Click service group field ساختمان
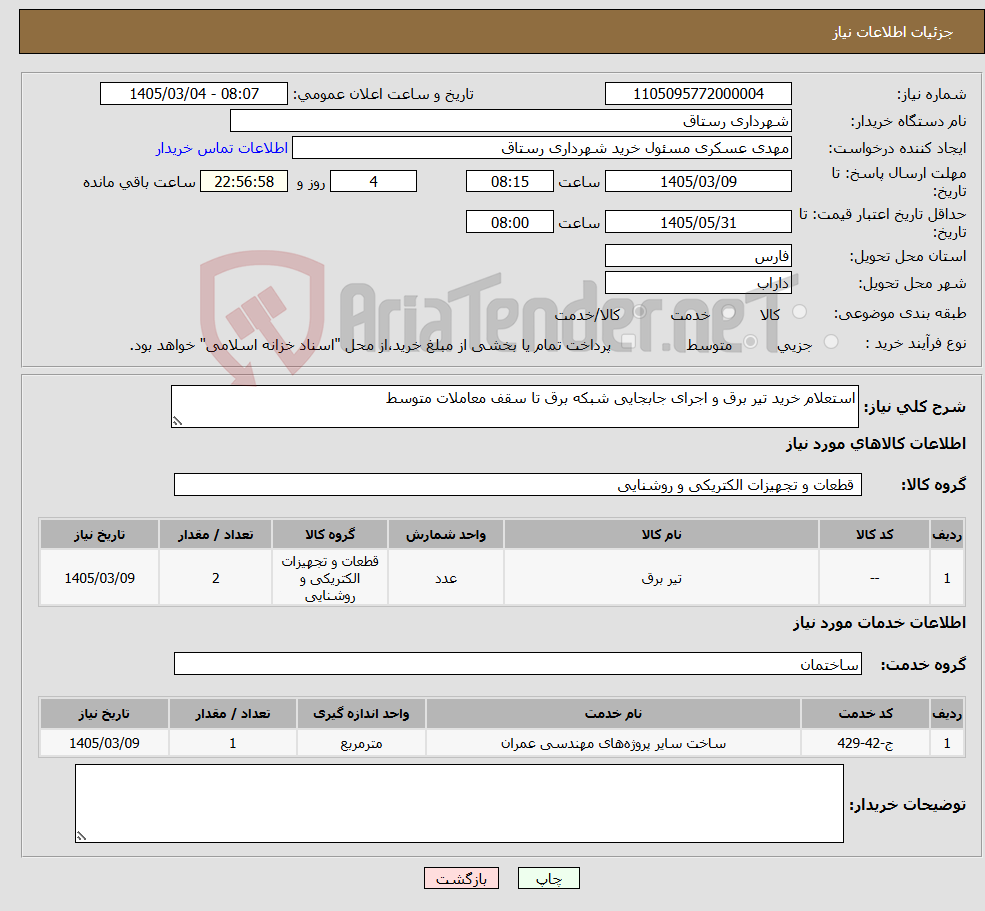Viewport: 985px width, 911px height. coord(518,663)
